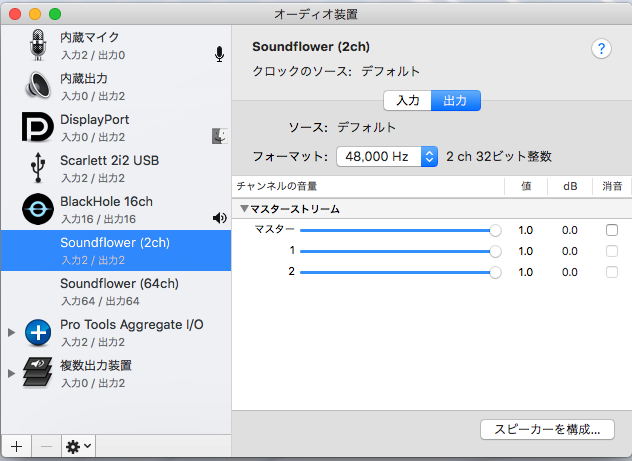Image resolution: width=632 pixels, height=461 pixels.
Task: Select 内蔵マイク in device list
Action: click(x=116, y=46)
